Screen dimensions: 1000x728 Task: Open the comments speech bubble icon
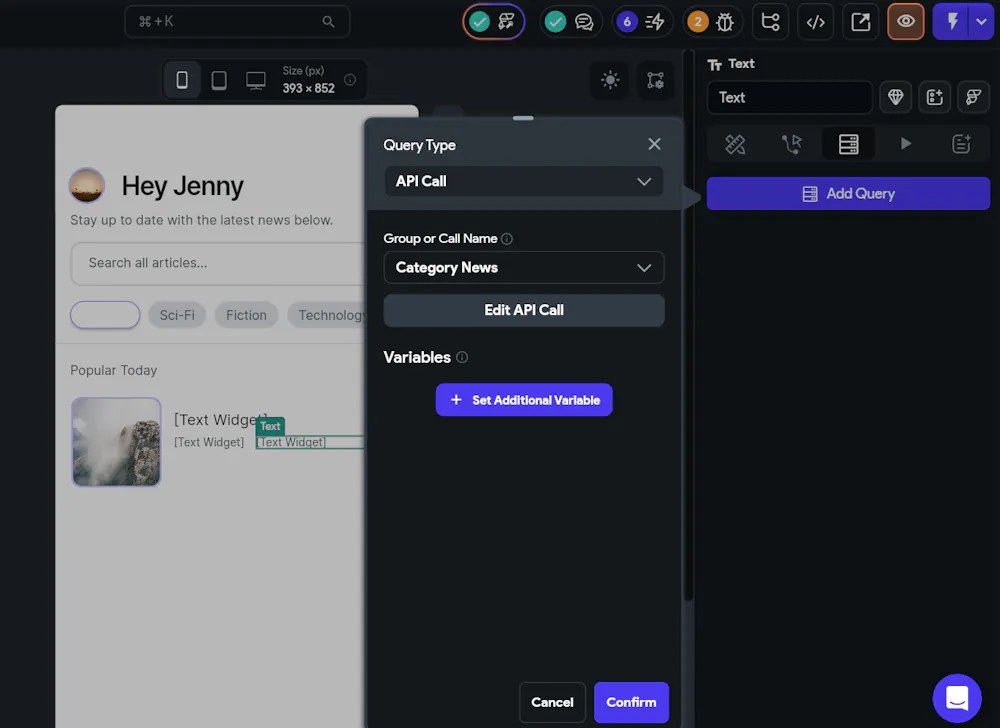[583, 22]
